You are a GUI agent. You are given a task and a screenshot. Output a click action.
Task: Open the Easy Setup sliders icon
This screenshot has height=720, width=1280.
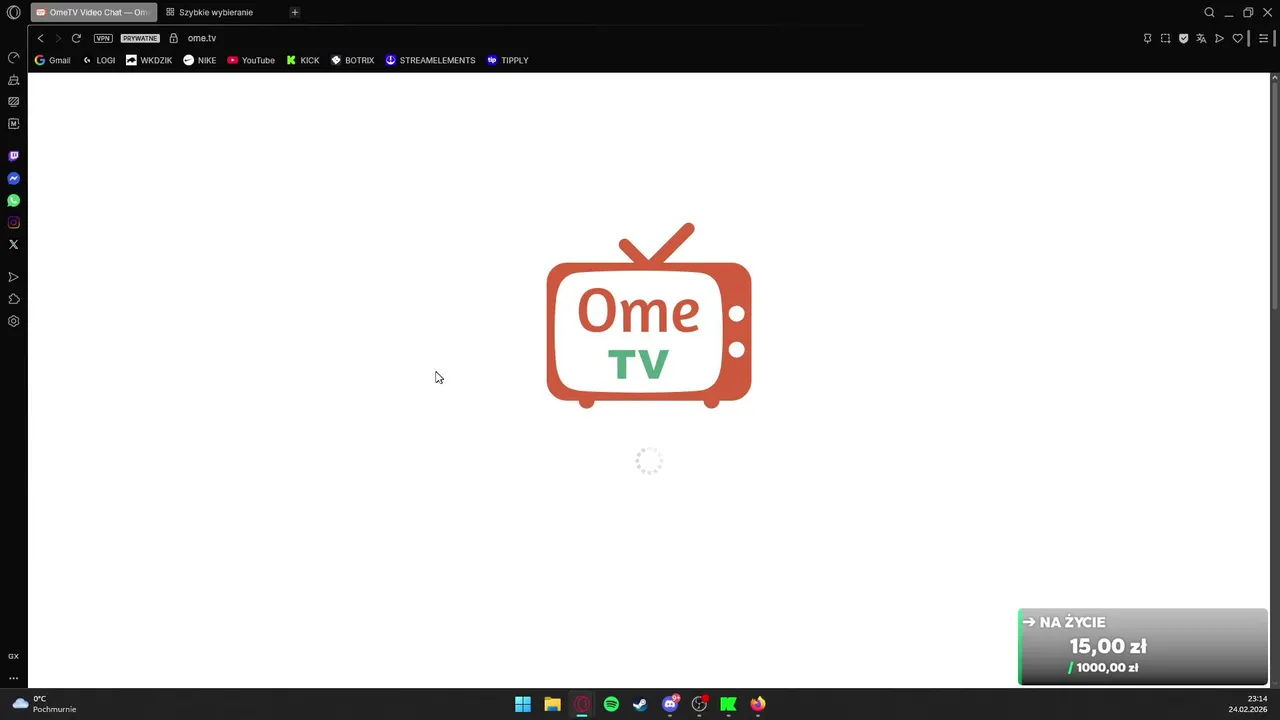(x=1263, y=38)
